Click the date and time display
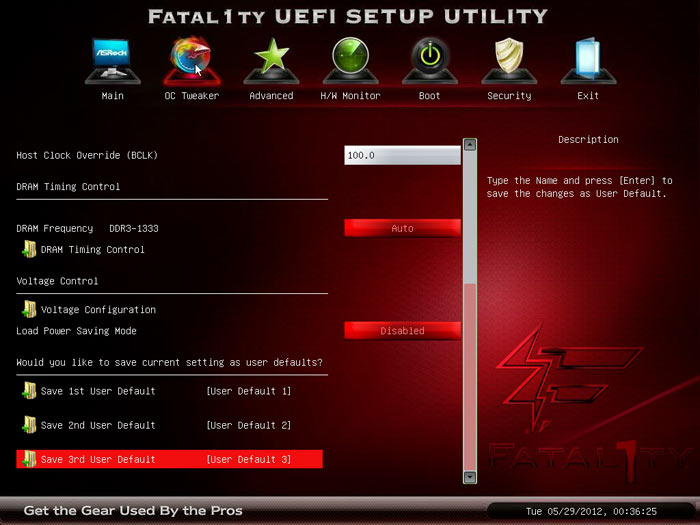 (x=591, y=511)
